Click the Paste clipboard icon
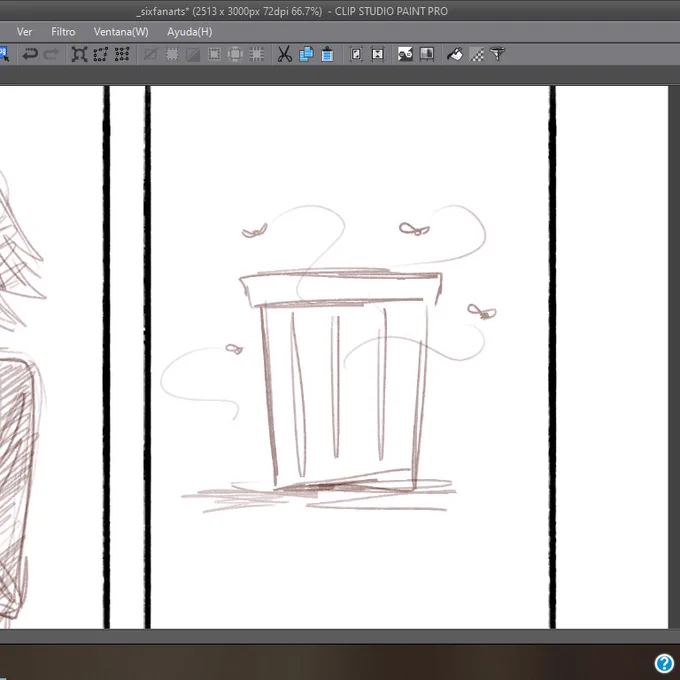The image size is (680, 680). click(x=327, y=54)
